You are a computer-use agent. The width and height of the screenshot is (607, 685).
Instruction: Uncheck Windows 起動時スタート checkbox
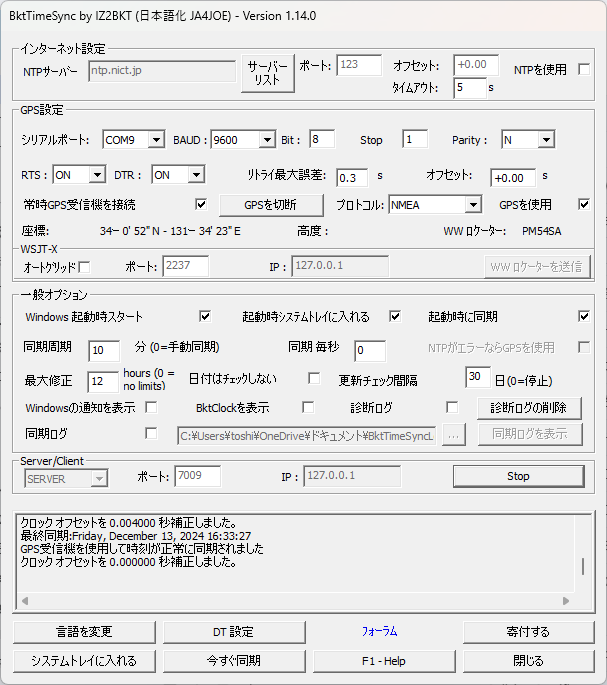pos(205,316)
